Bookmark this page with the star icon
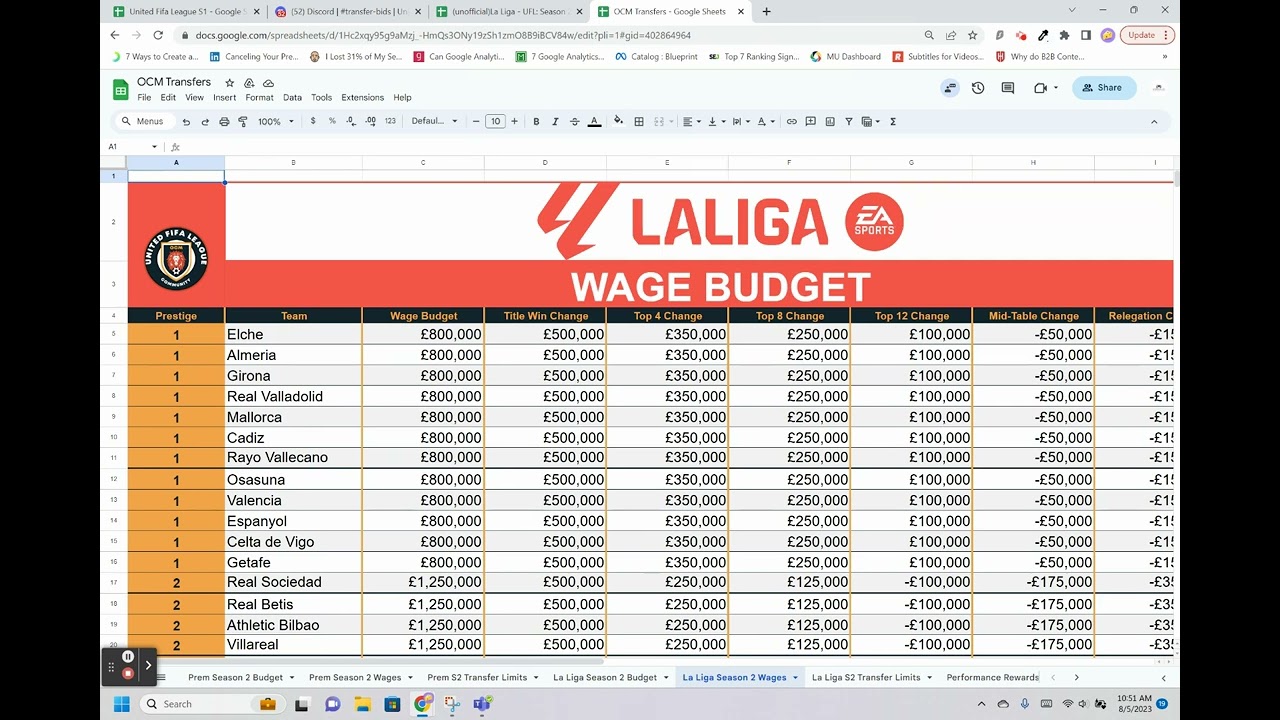The height and width of the screenshot is (720, 1280). point(972,35)
